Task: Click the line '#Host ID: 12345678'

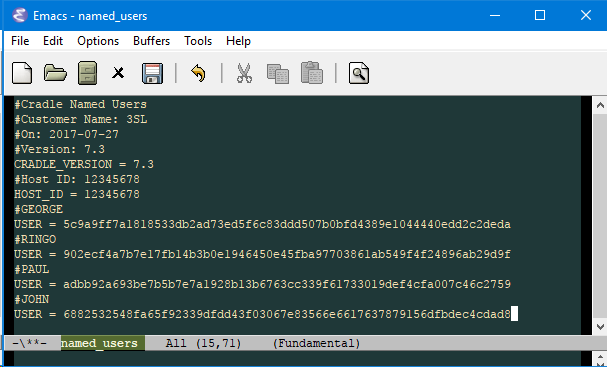Action: click(x=77, y=179)
